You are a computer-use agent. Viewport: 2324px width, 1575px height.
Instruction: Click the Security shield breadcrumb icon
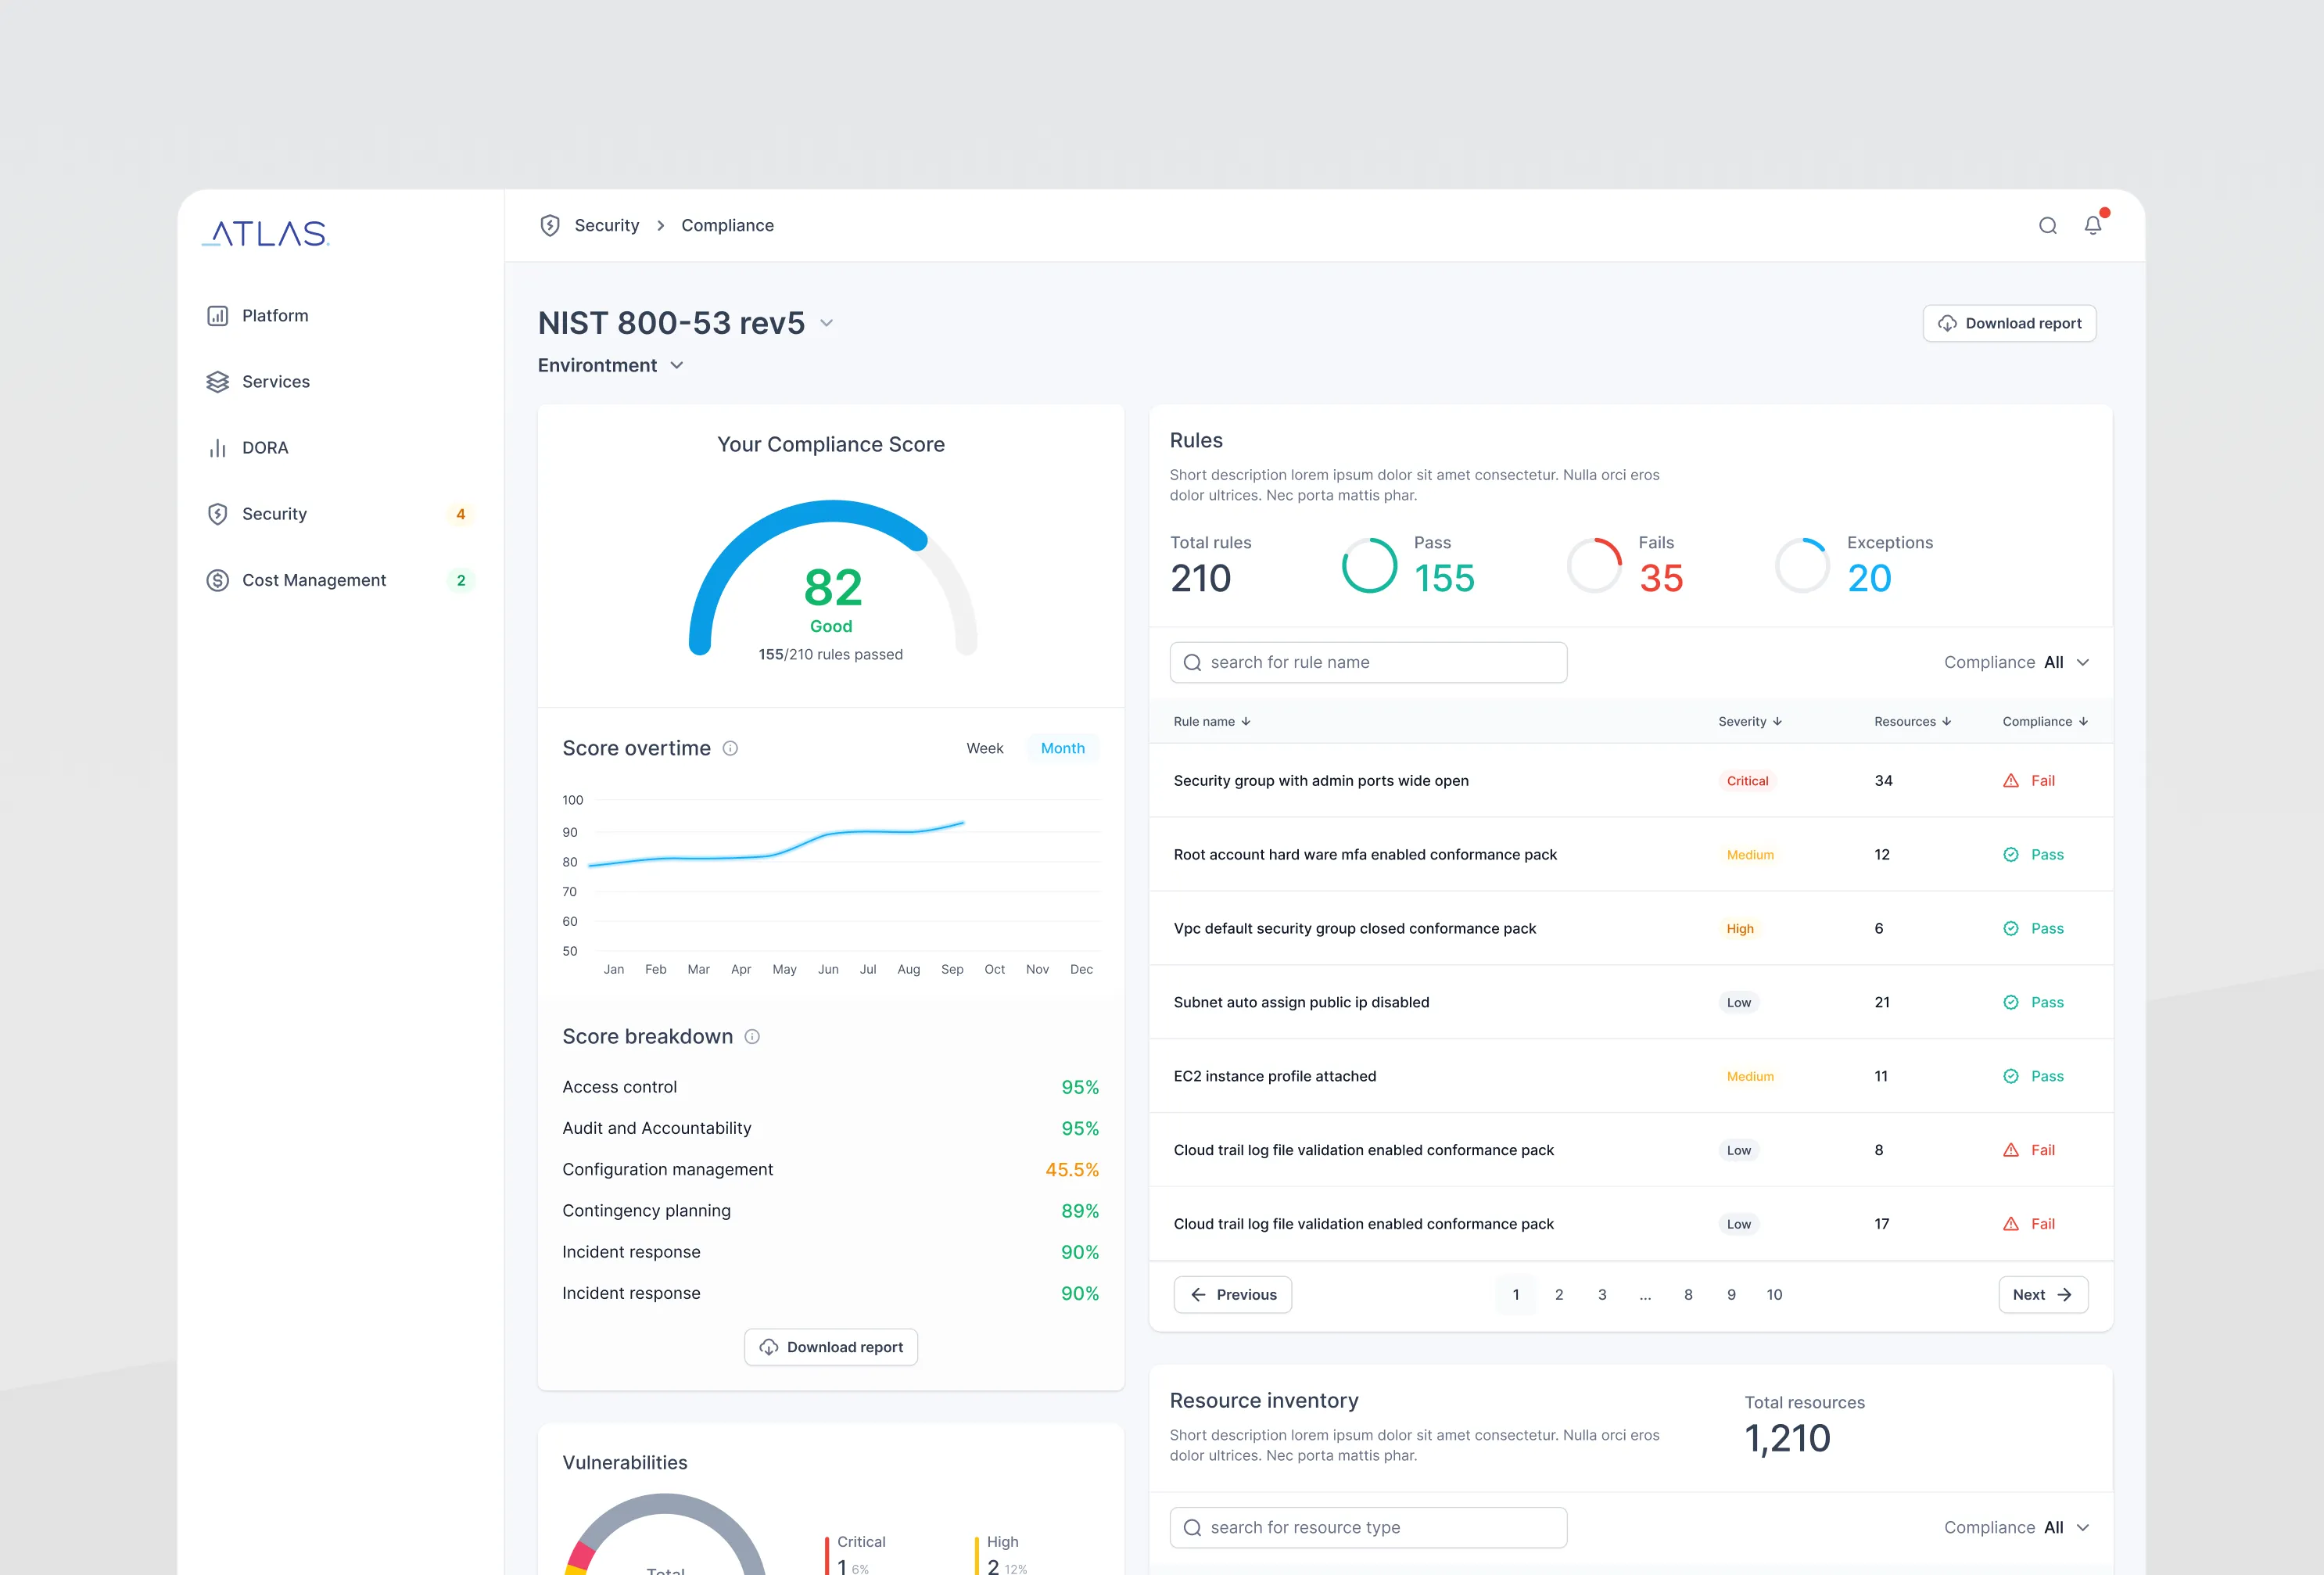pyautogui.click(x=550, y=226)
